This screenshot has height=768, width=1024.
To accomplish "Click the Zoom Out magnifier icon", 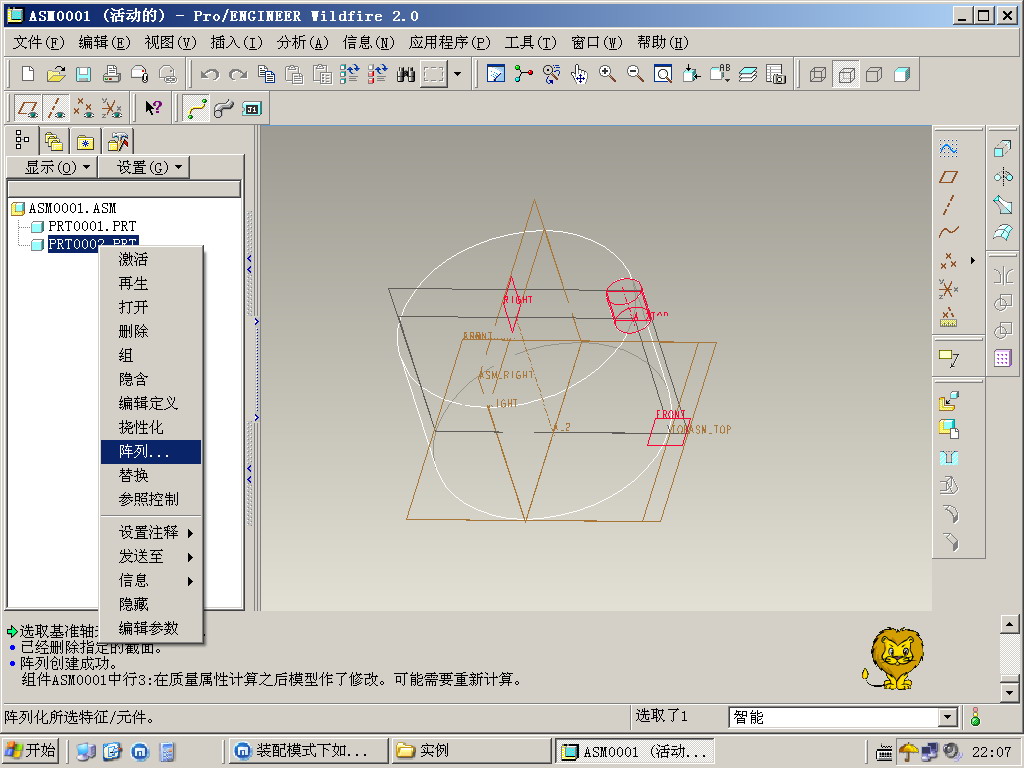I will [x=635, y=74].
